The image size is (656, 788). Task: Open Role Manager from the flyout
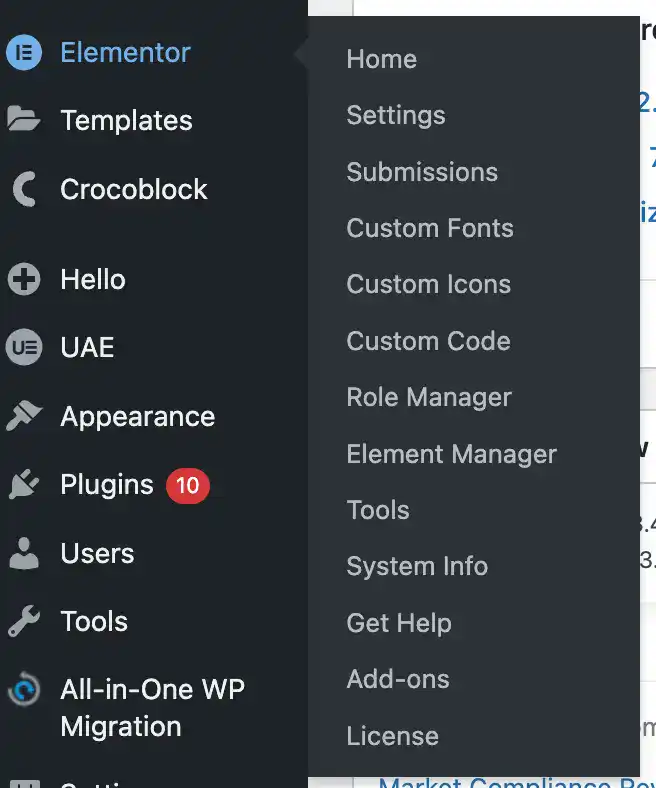(429, 398)
